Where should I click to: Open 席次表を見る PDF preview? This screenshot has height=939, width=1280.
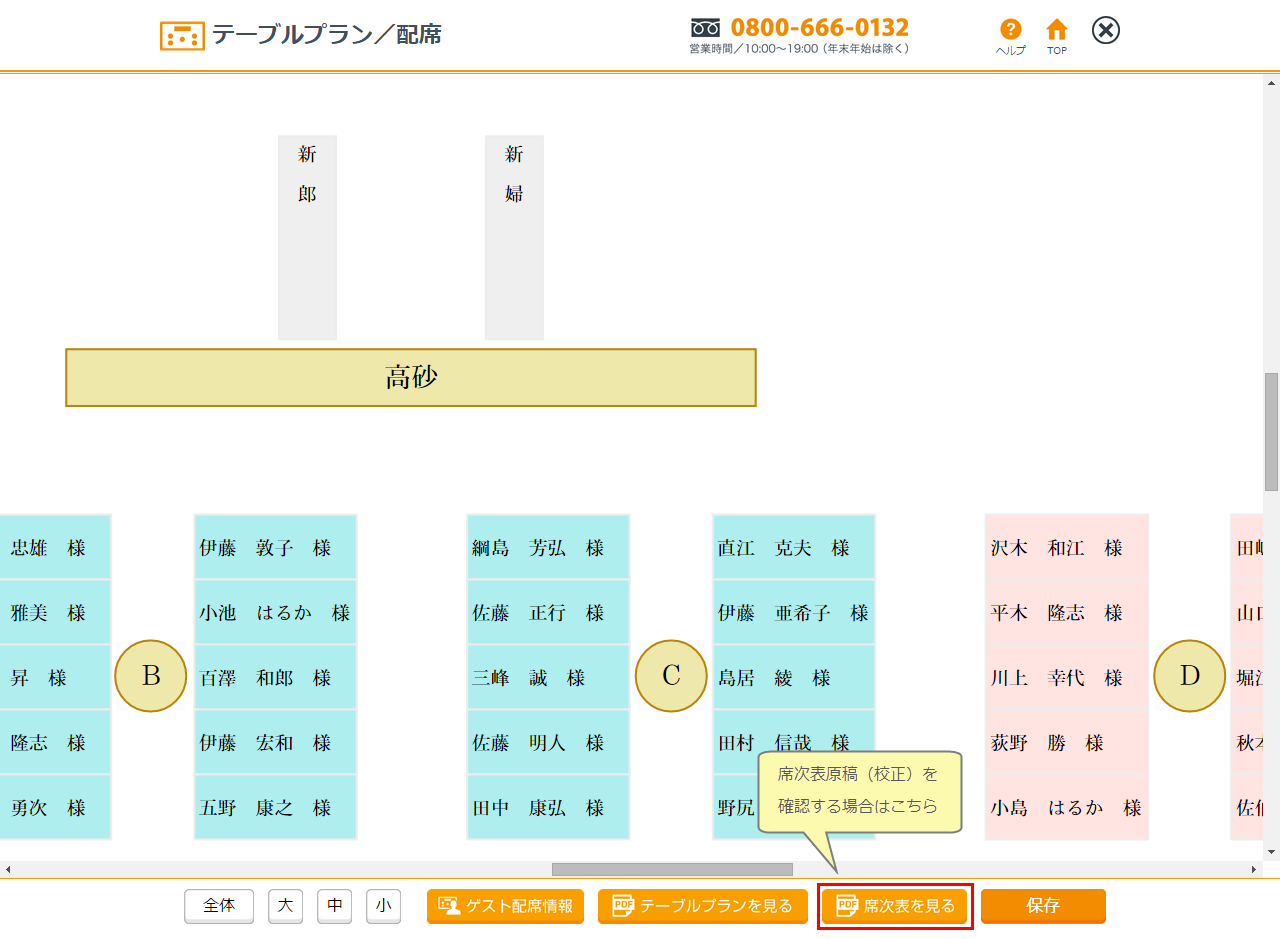(895, 906)
